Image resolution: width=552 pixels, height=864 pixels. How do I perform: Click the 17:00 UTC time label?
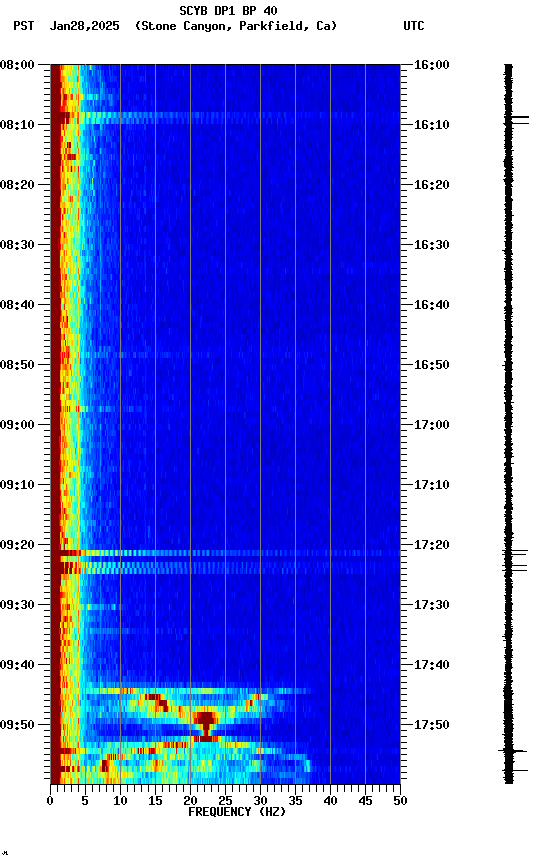click(431, 425)
